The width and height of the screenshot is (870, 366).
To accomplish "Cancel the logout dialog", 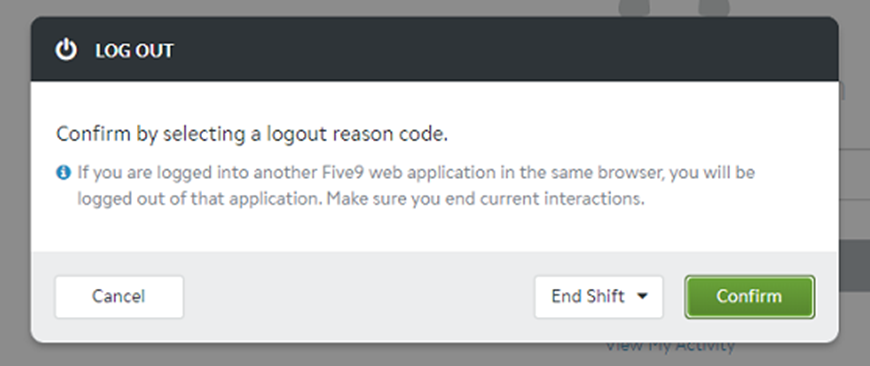I will 119,297.
